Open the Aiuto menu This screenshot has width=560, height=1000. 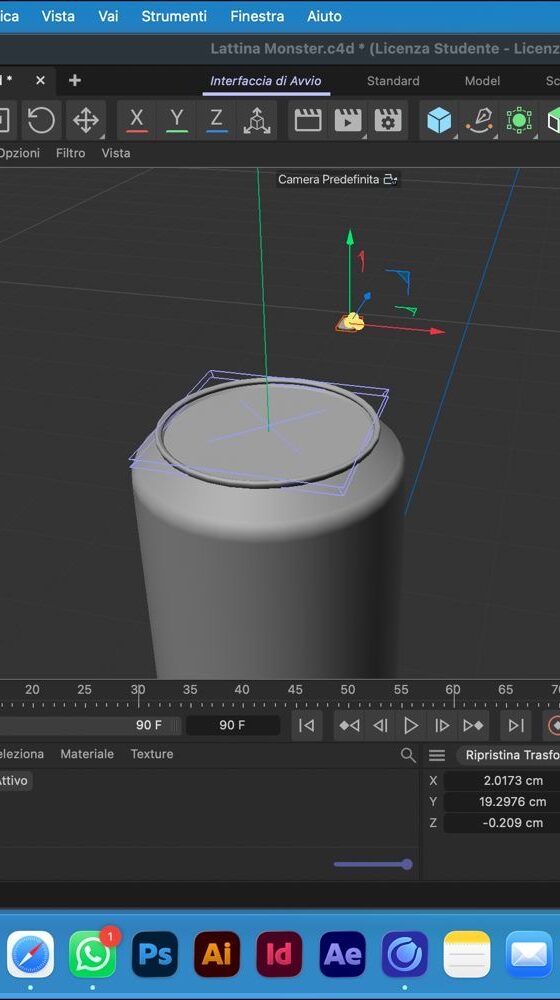324,16
